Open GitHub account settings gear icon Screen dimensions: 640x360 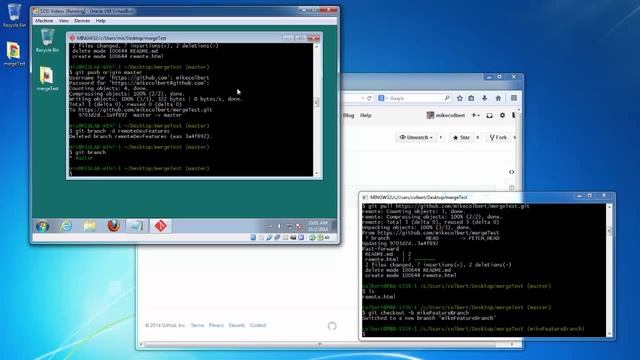coord(502,116)
